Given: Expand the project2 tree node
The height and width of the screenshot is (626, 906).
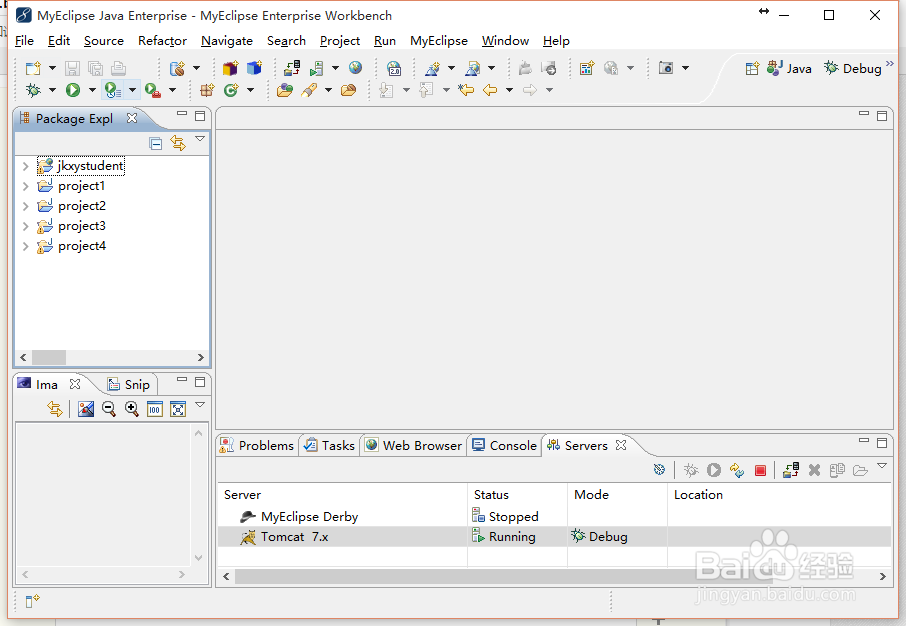Looking at the screenshot, I should [25, 206].
